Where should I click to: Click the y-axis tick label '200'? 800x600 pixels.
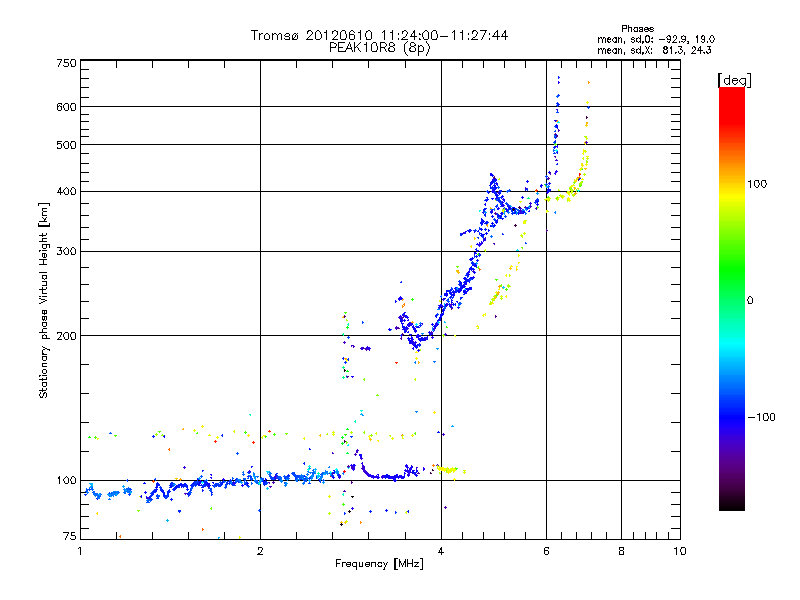click(x=66, y=336)
